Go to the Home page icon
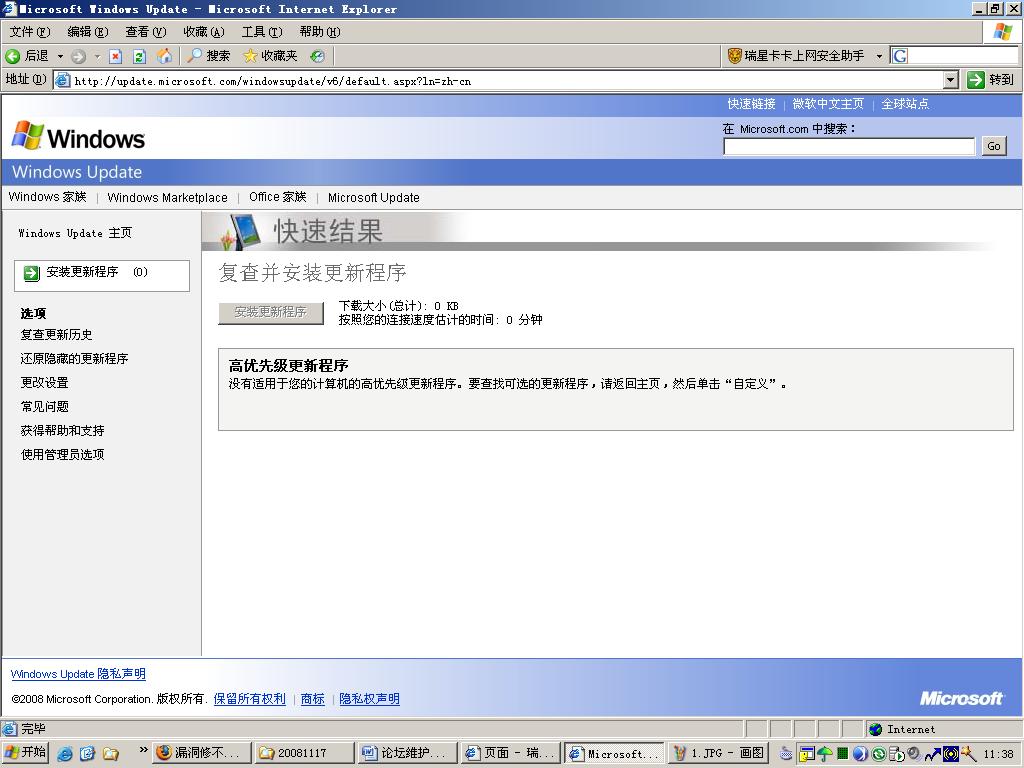This screenshot has width=1024, height=768. [x=164, y=56]
